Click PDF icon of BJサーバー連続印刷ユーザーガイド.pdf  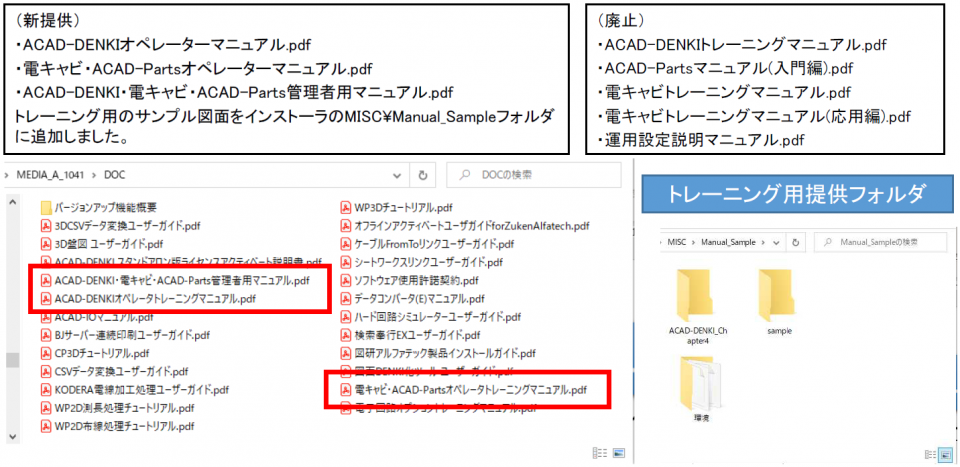(45, 335)
